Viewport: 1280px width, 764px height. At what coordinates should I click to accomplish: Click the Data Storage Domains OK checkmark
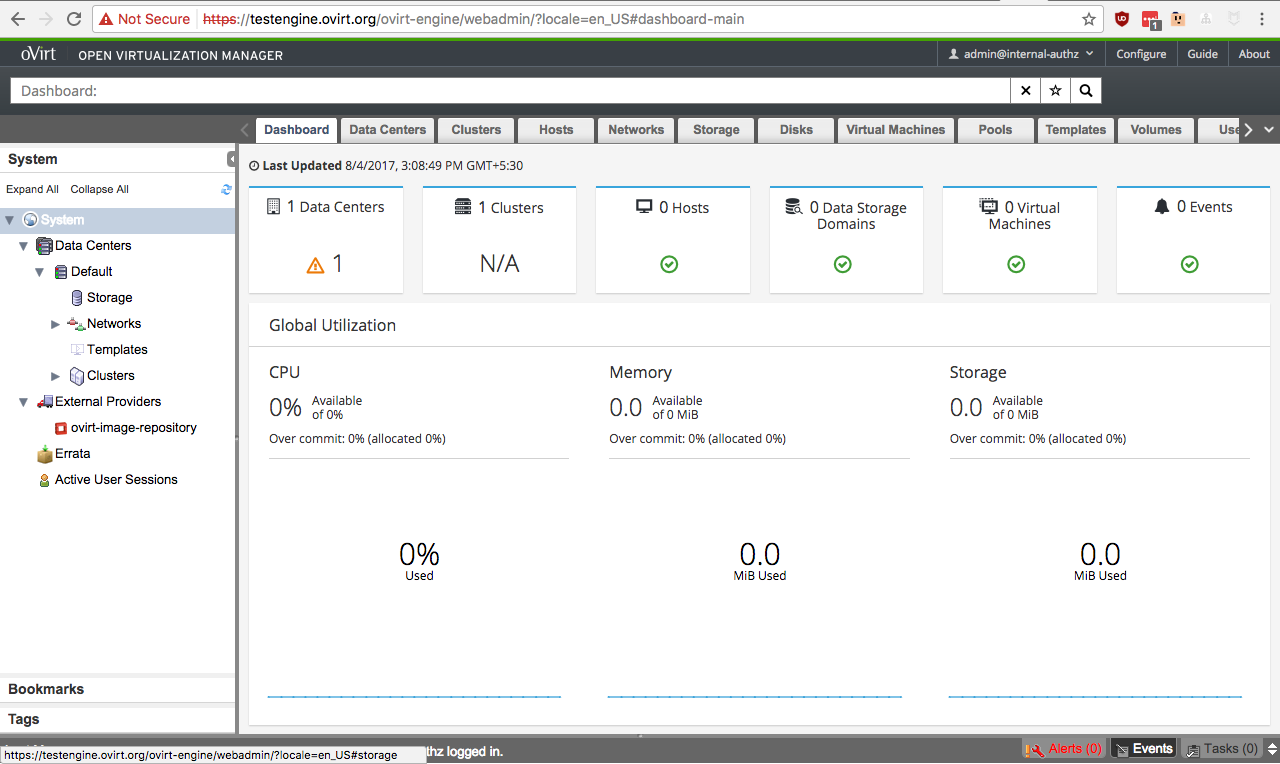(x=843, y=264)
